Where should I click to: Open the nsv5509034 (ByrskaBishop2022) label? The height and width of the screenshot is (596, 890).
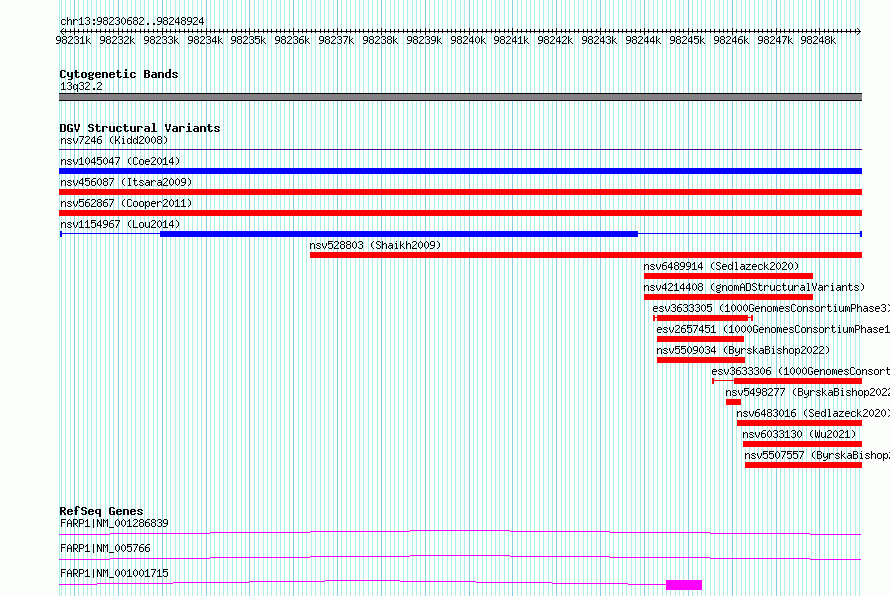743,350
